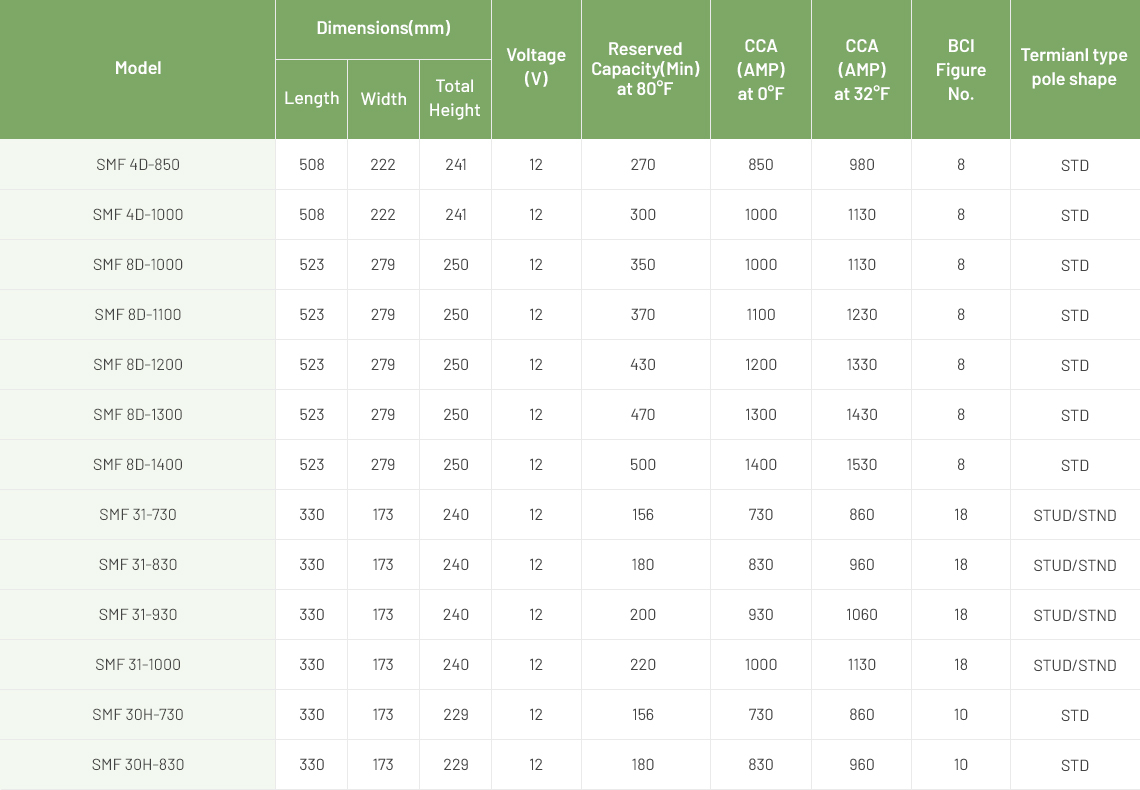Select the SMF 8D-1000 row label

pos(137,265)
